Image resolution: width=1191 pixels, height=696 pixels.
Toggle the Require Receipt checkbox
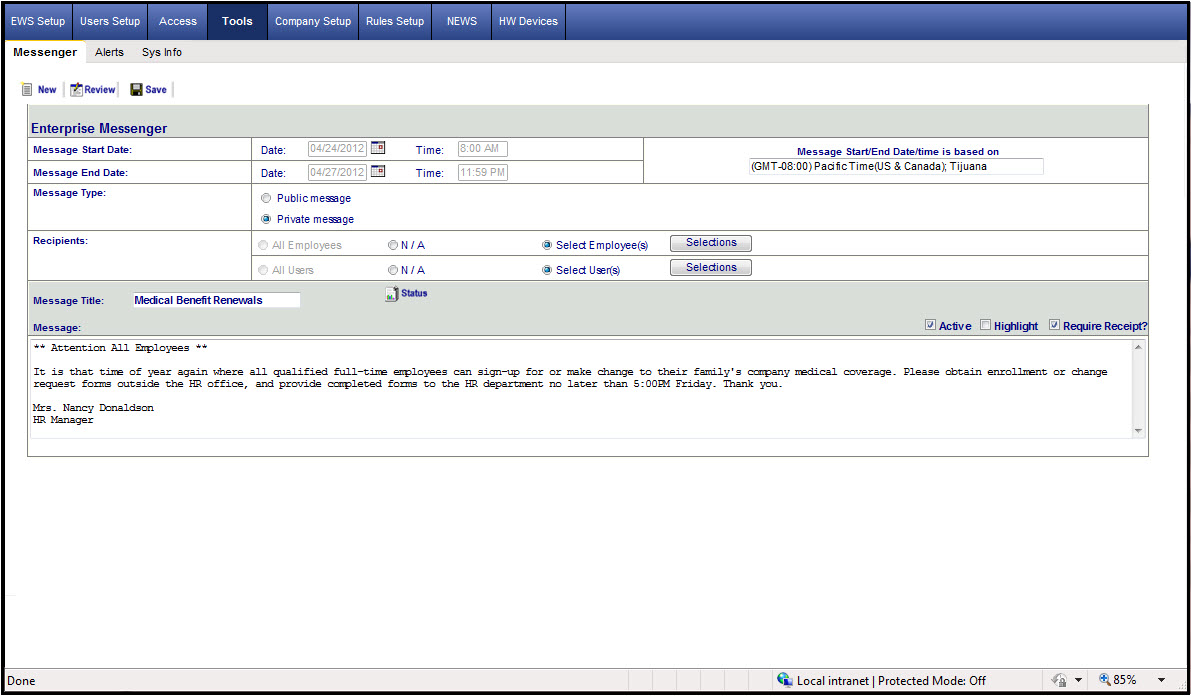[x=1054, y=325]
